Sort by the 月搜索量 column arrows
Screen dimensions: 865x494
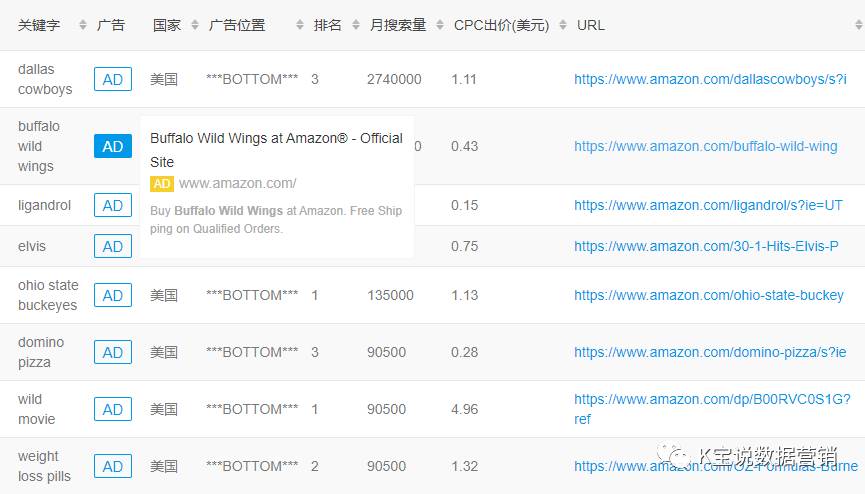point(440,25)
